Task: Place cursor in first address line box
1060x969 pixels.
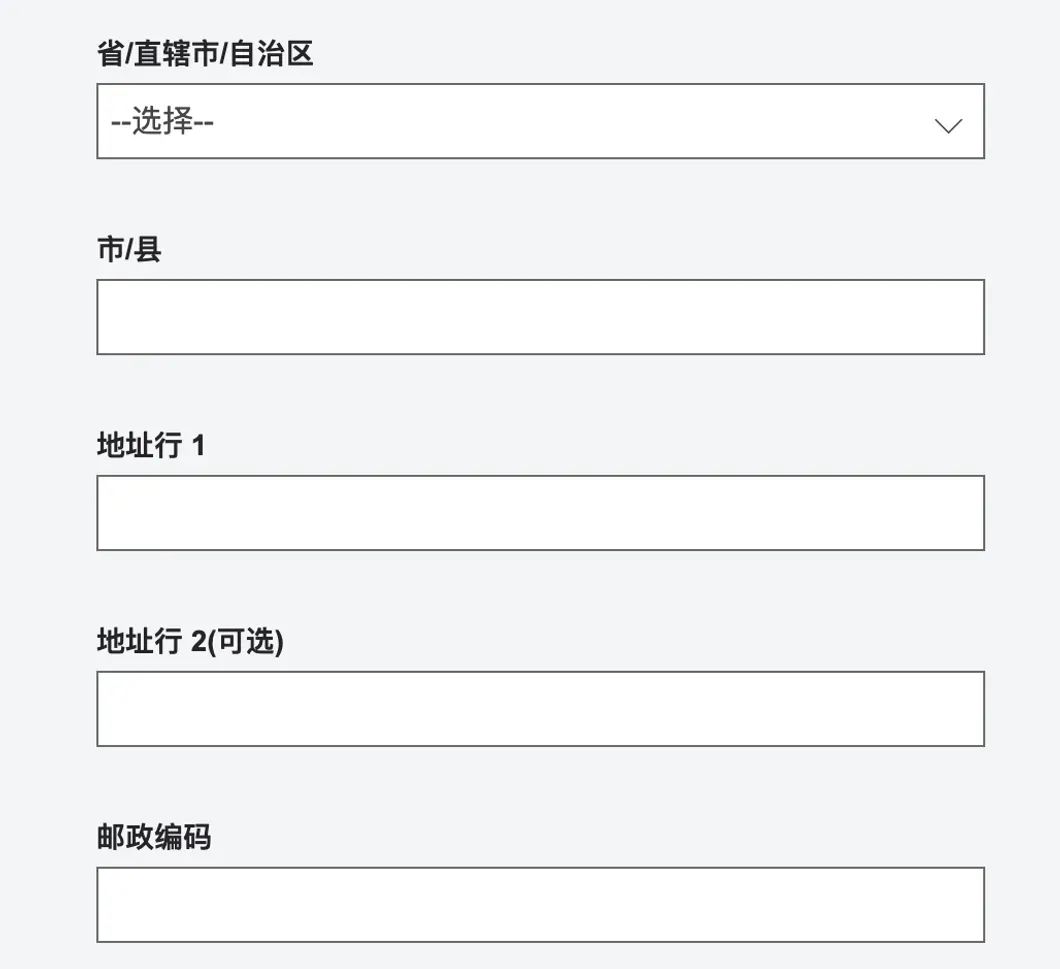Action: coord(540,513)
